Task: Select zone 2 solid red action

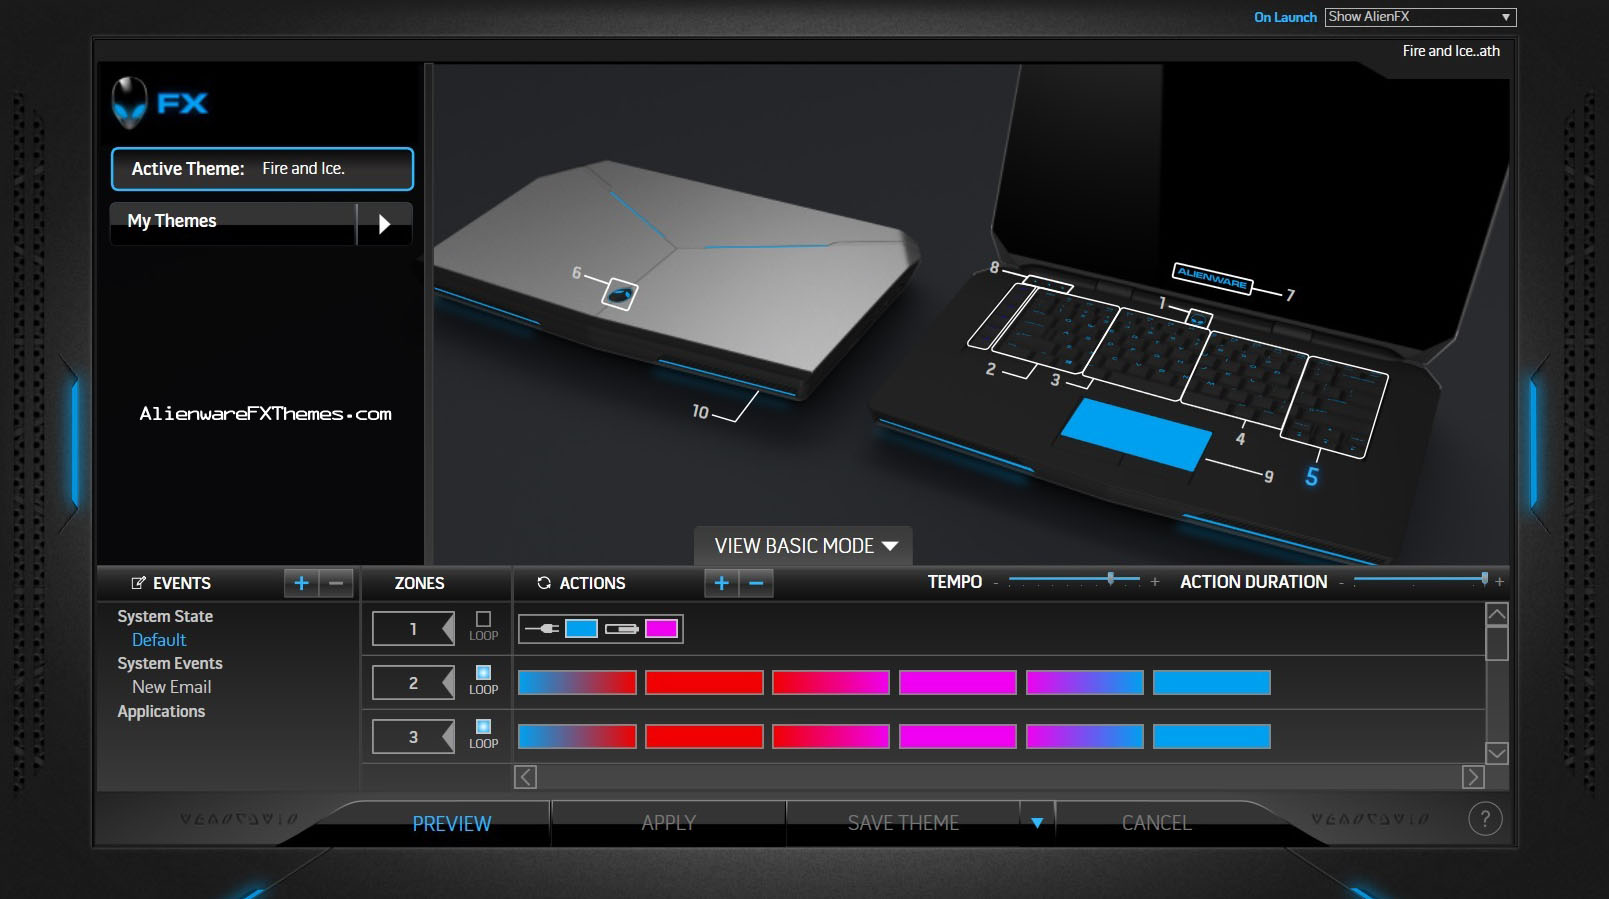Action: pyautogui.click(x=704, y=683)
